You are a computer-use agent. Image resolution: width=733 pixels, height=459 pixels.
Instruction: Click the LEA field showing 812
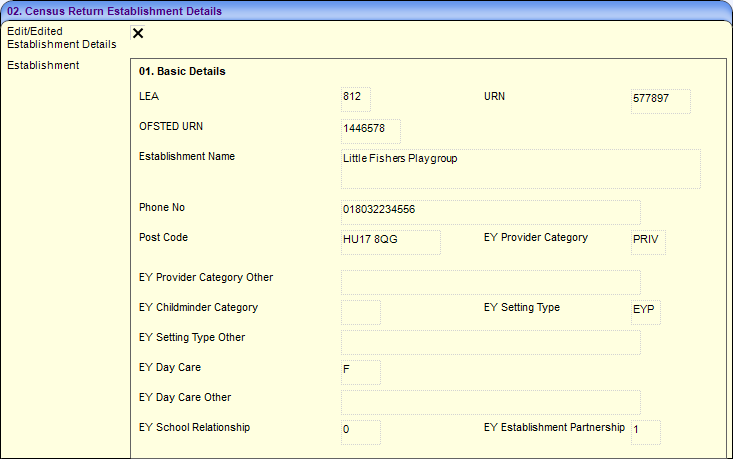tap(355, 98)
